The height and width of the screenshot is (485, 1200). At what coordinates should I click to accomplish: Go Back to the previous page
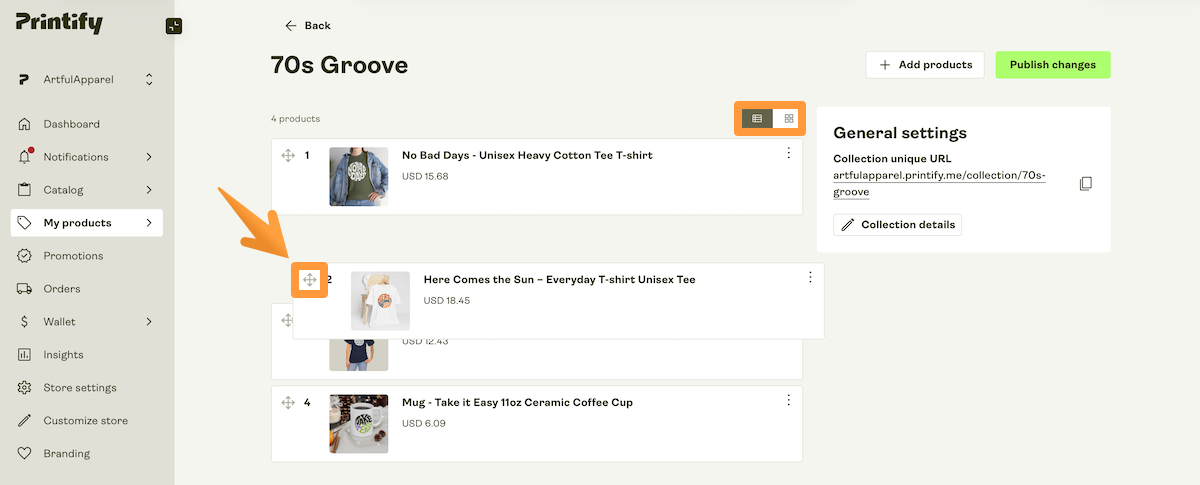pos(307,25)
